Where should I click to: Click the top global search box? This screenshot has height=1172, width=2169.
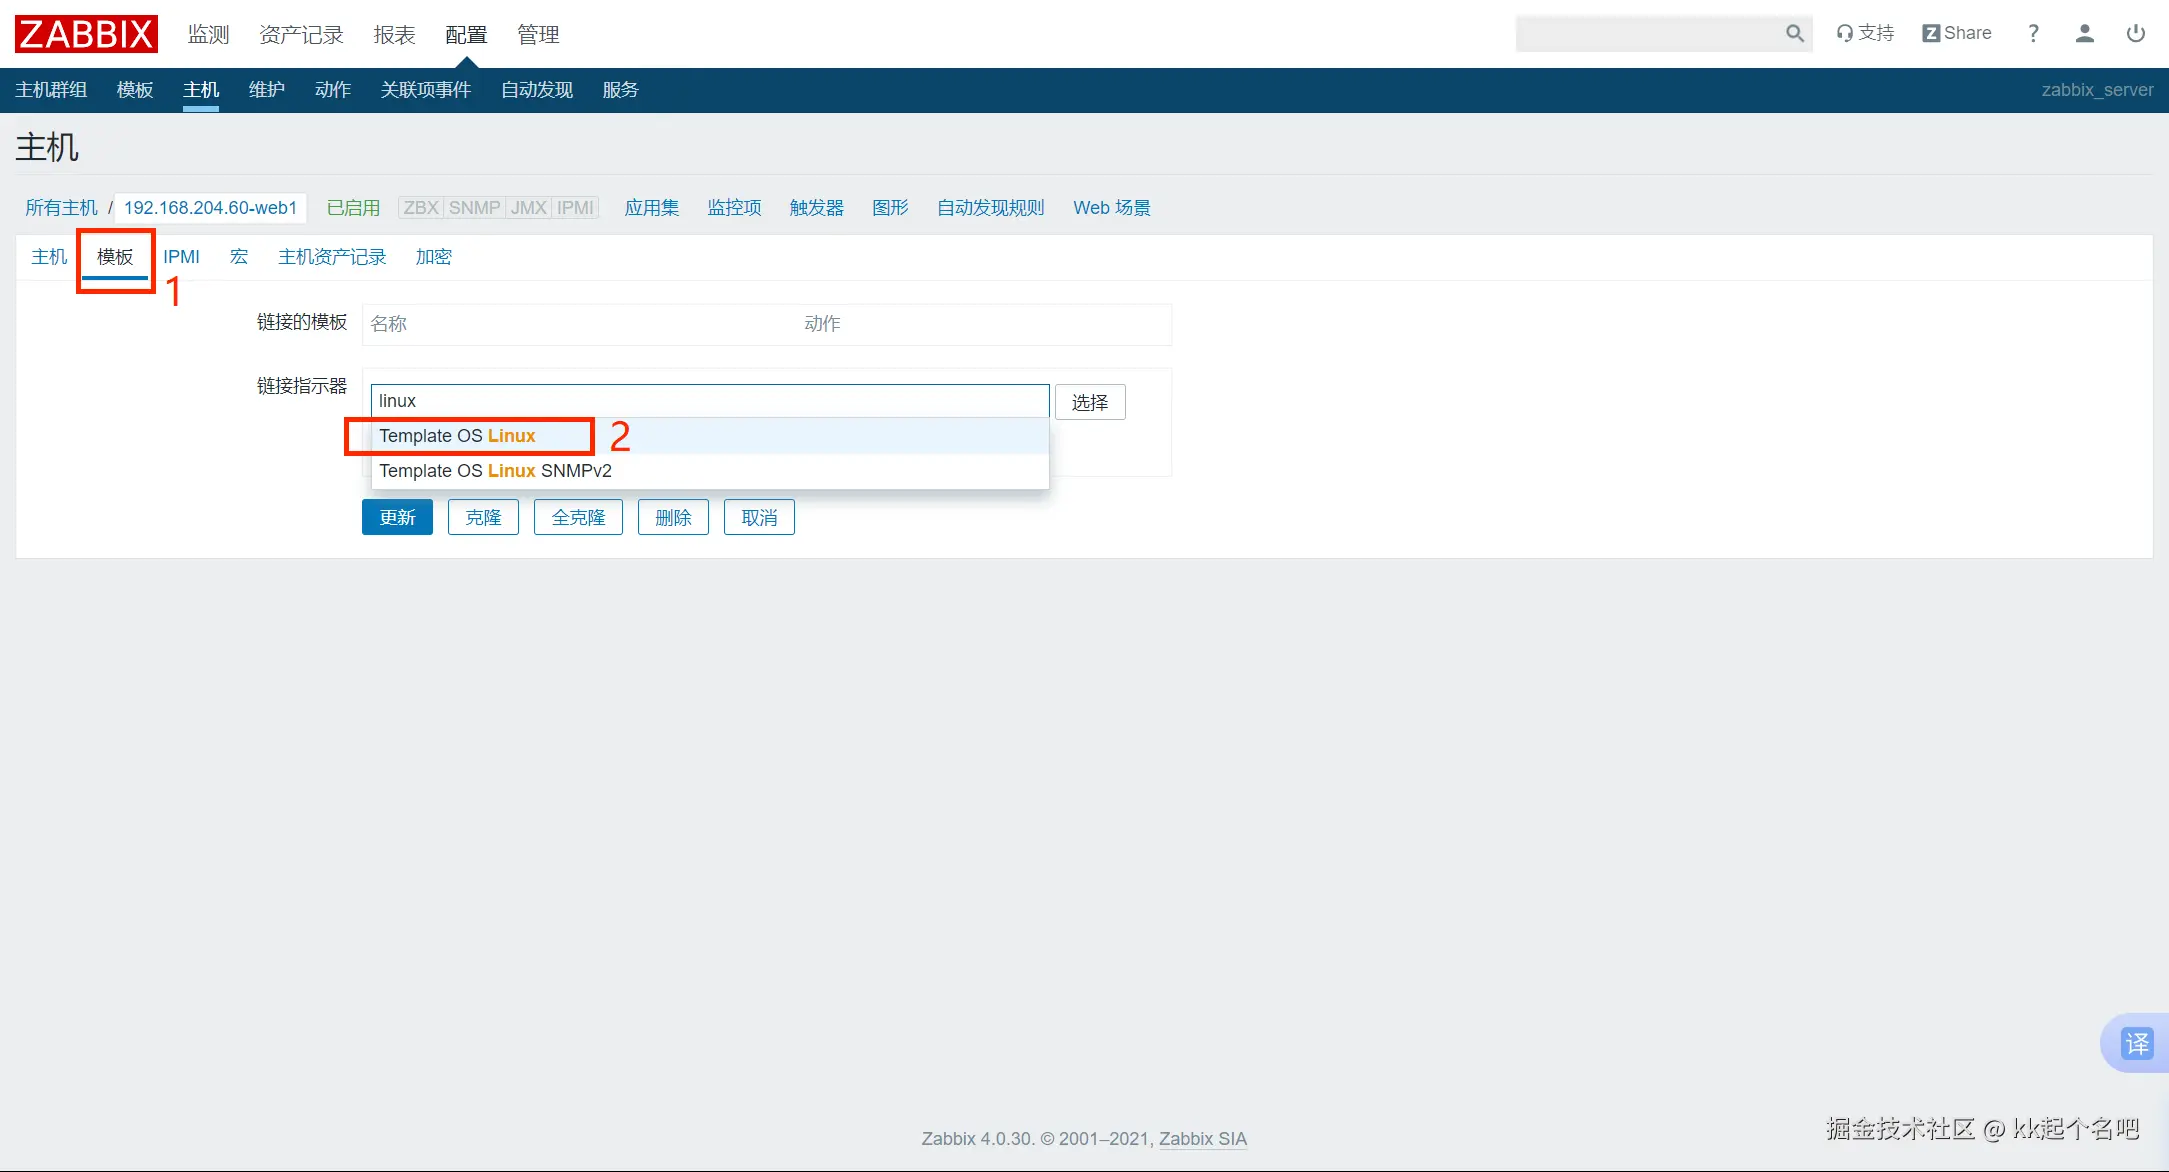coord(1648,34)
